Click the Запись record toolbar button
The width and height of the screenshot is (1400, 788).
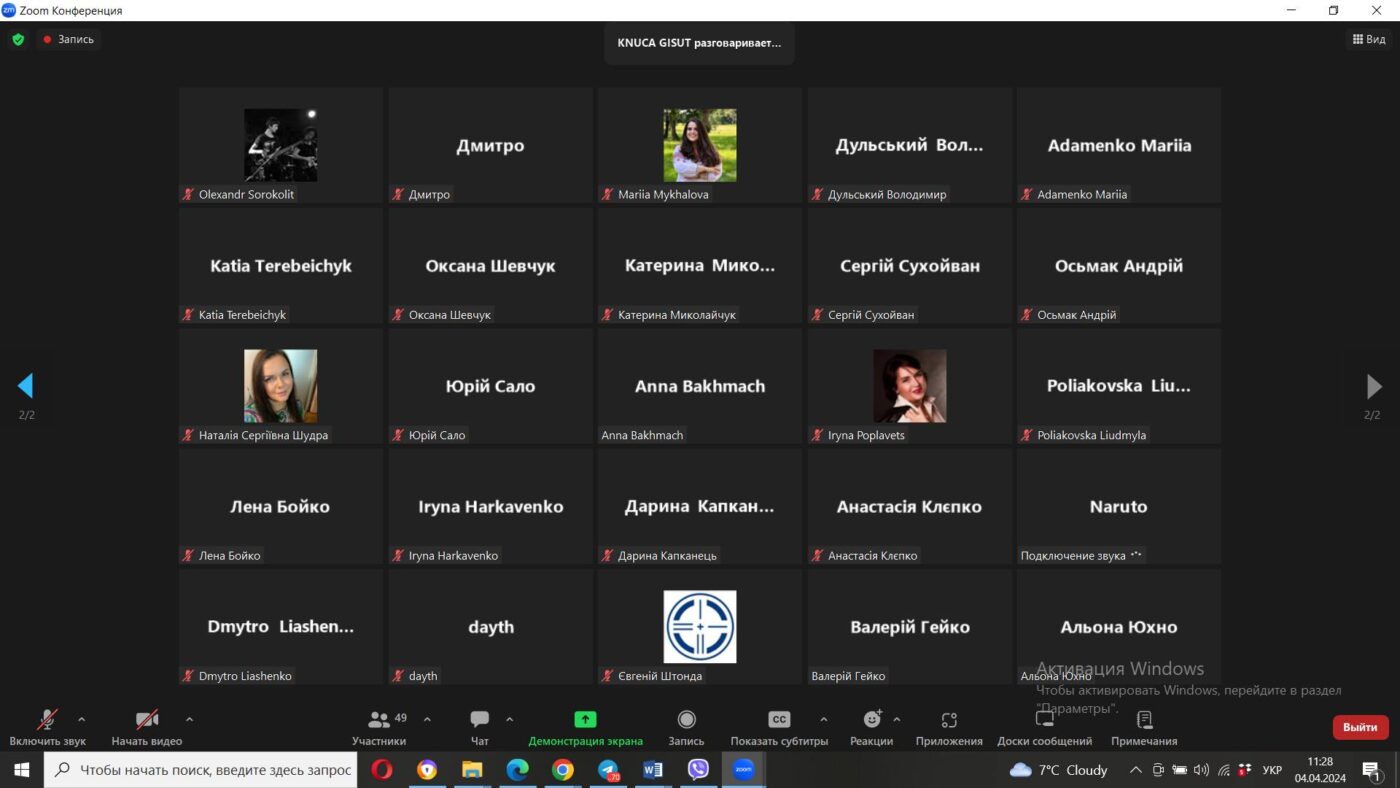coord(686,728)
